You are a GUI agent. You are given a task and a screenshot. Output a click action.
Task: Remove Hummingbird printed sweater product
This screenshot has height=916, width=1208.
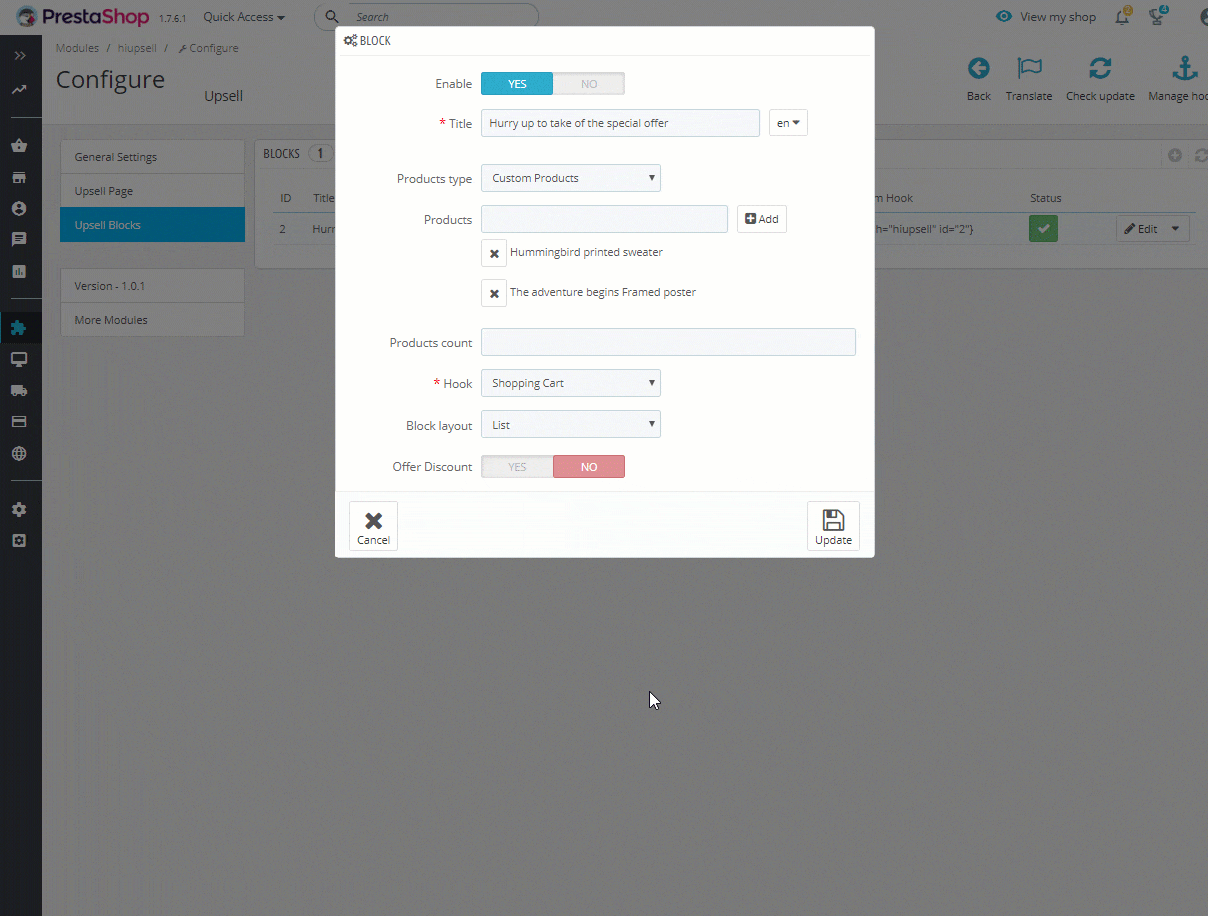click(x=494, y=253)
